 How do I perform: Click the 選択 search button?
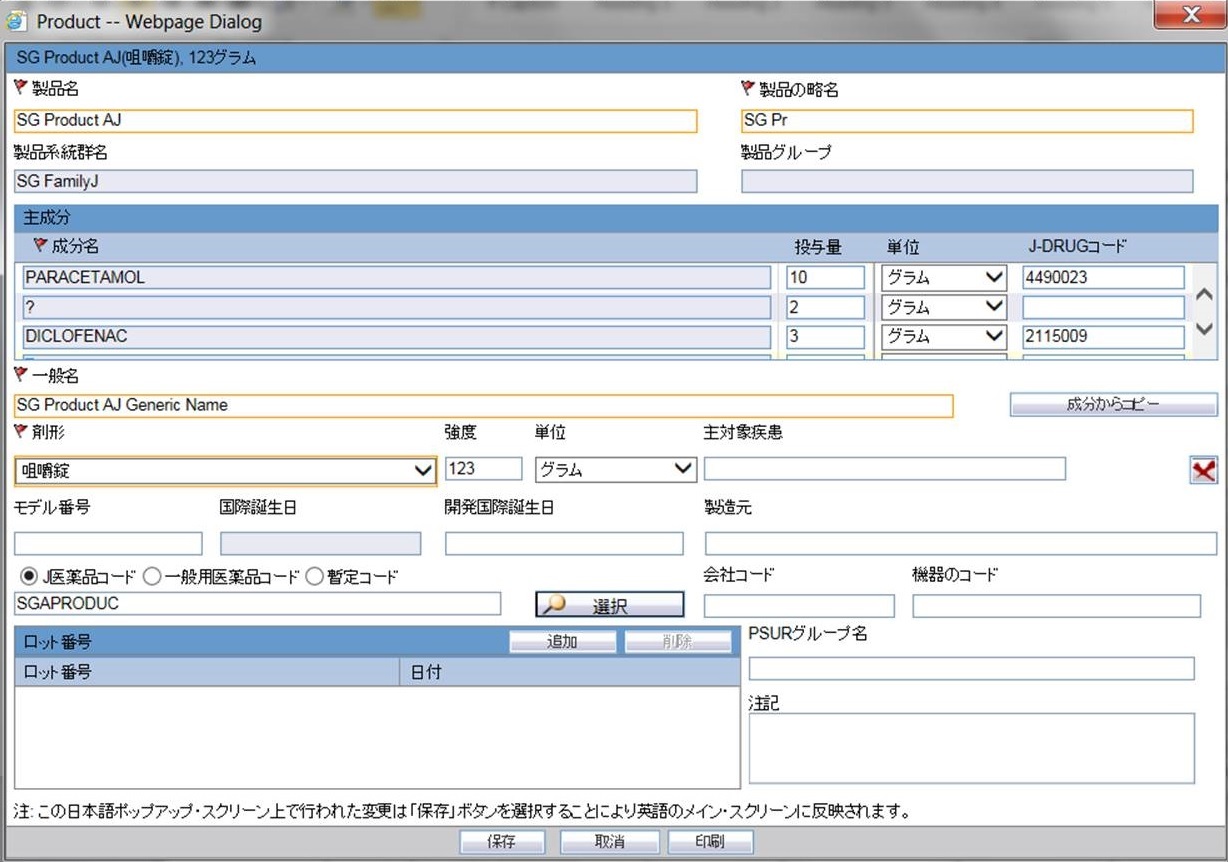click(x=610, y=605)
